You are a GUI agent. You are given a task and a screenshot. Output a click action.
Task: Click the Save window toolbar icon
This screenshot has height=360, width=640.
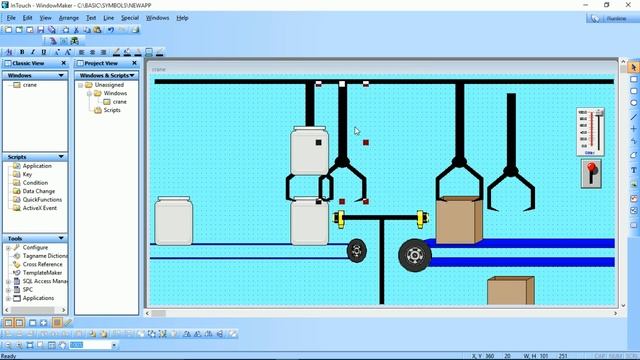pos(40,30)
